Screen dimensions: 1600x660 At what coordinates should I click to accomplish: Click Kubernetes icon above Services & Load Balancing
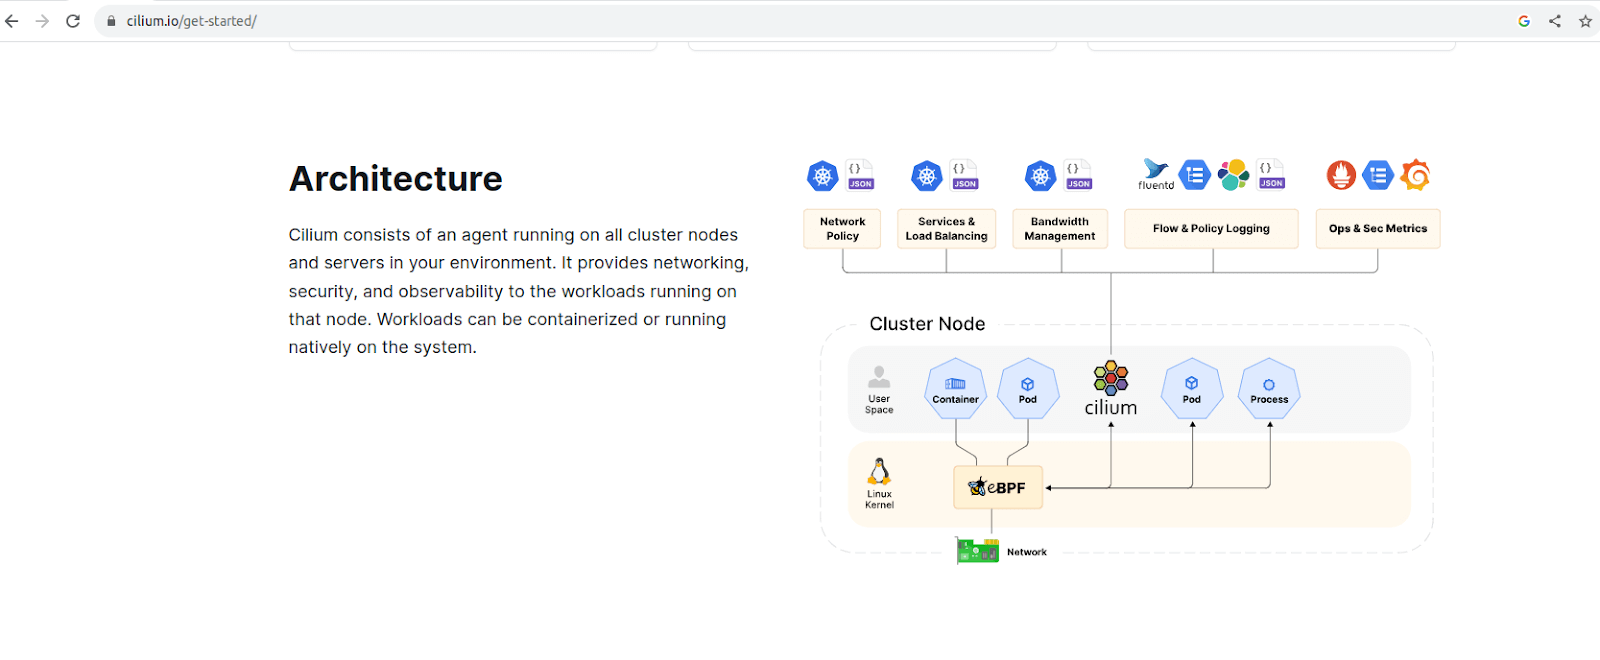point(927,176)
